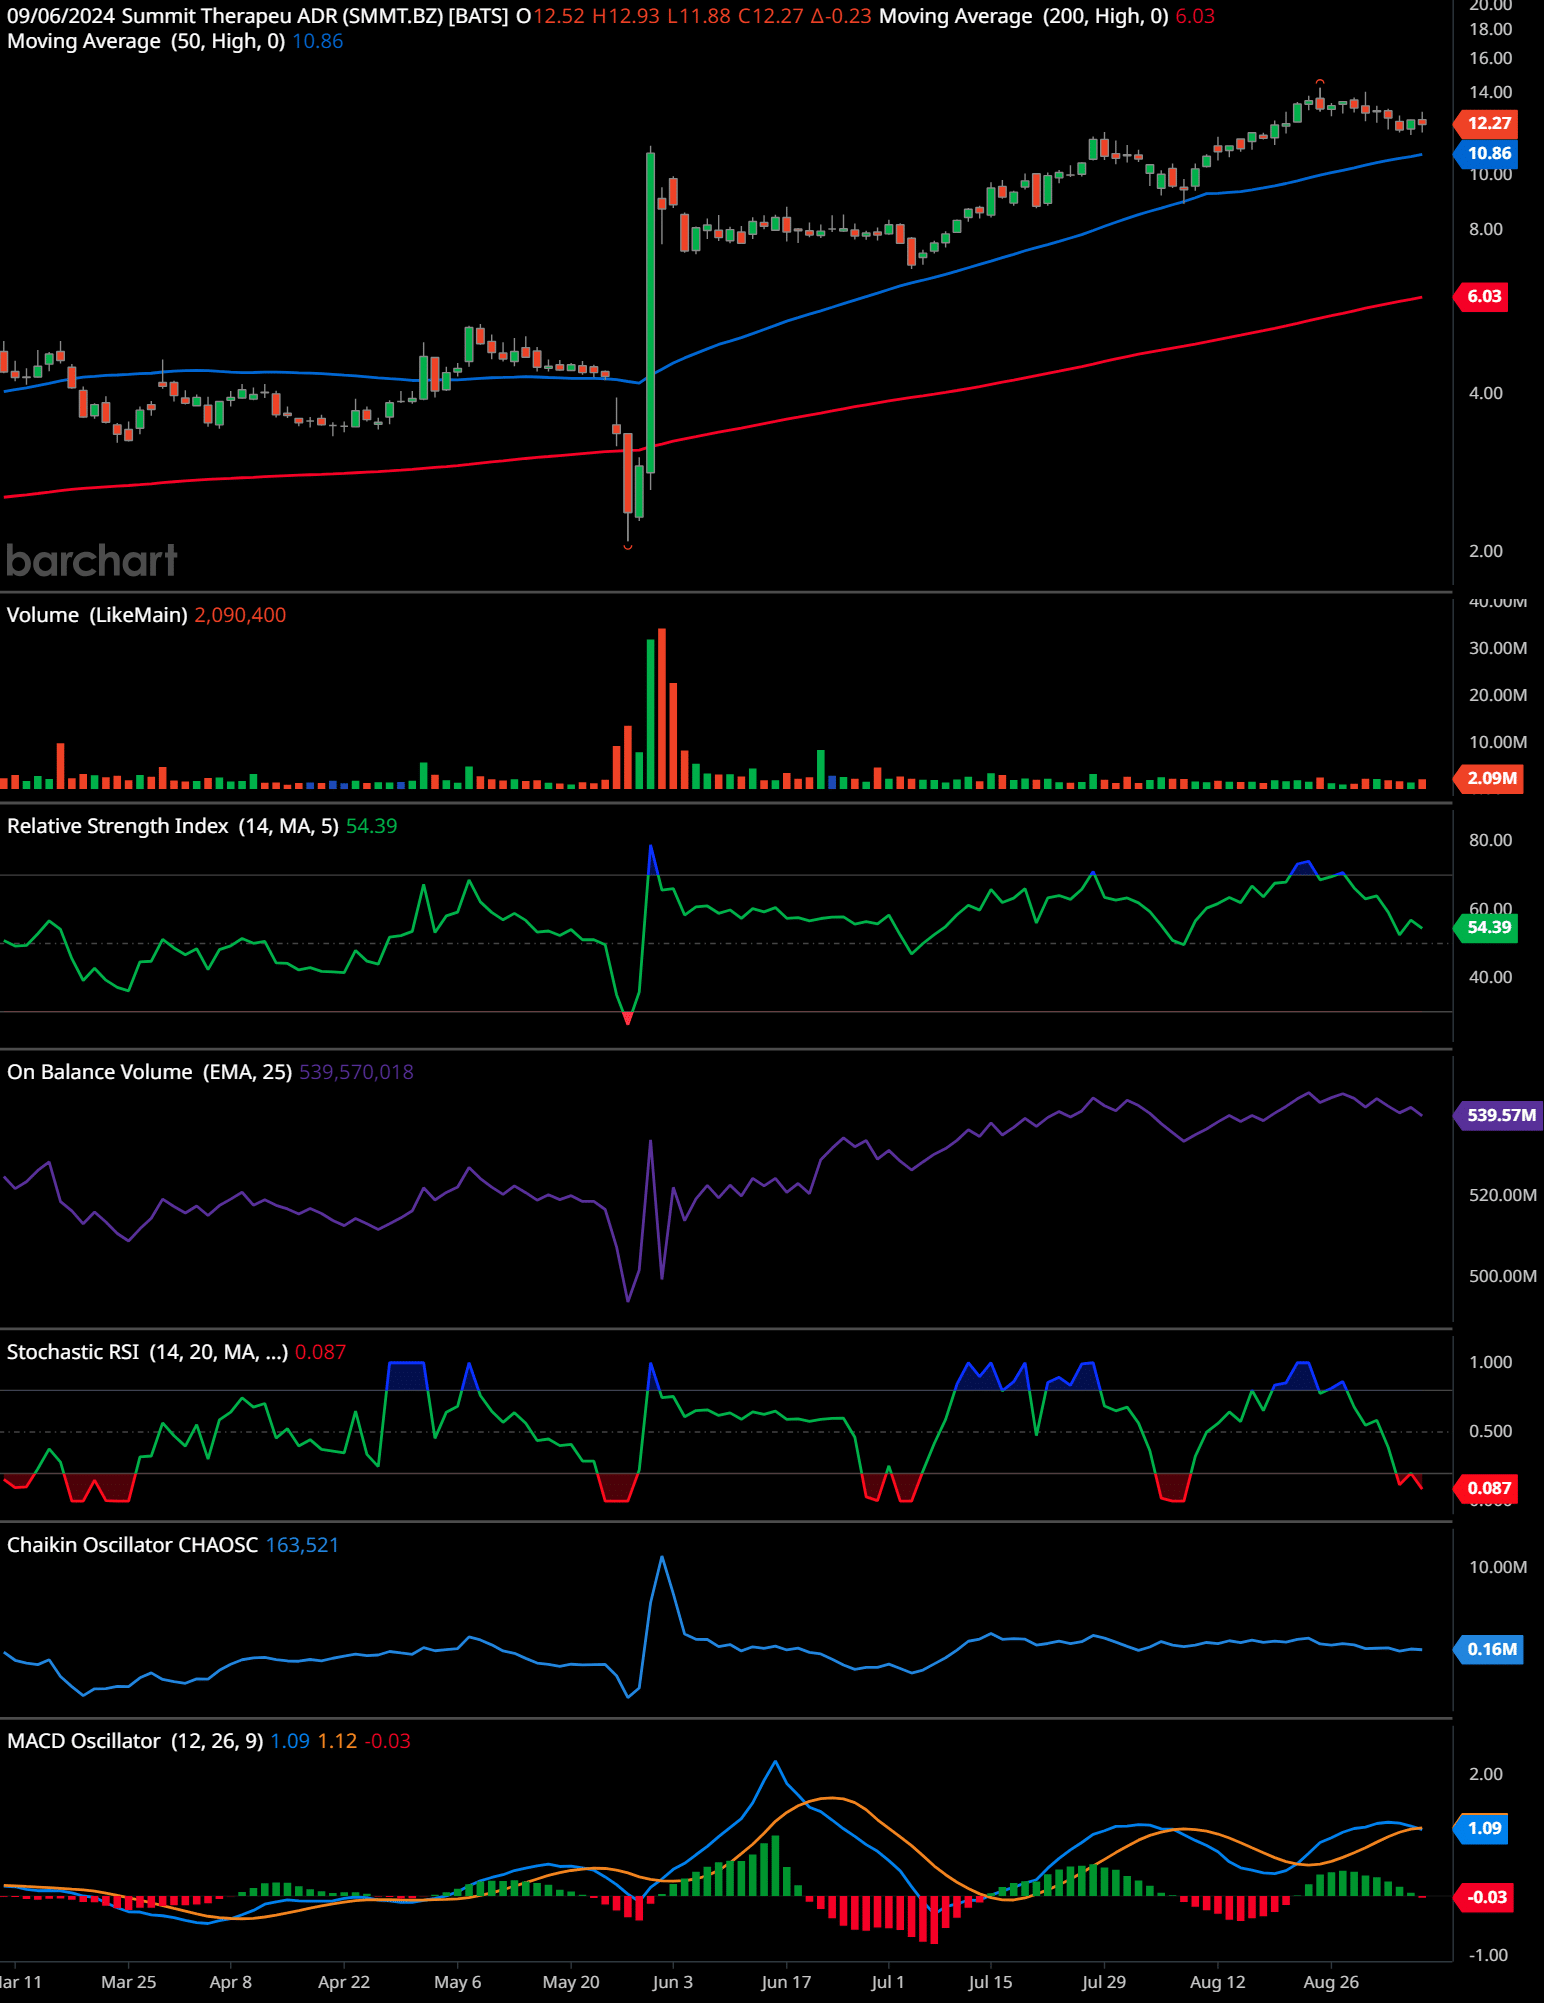Click the 0.500 Stochastic RSI axis label
Image resolution: width=1544 pixels, height=2003 pixels.
pos(1490,1431)
